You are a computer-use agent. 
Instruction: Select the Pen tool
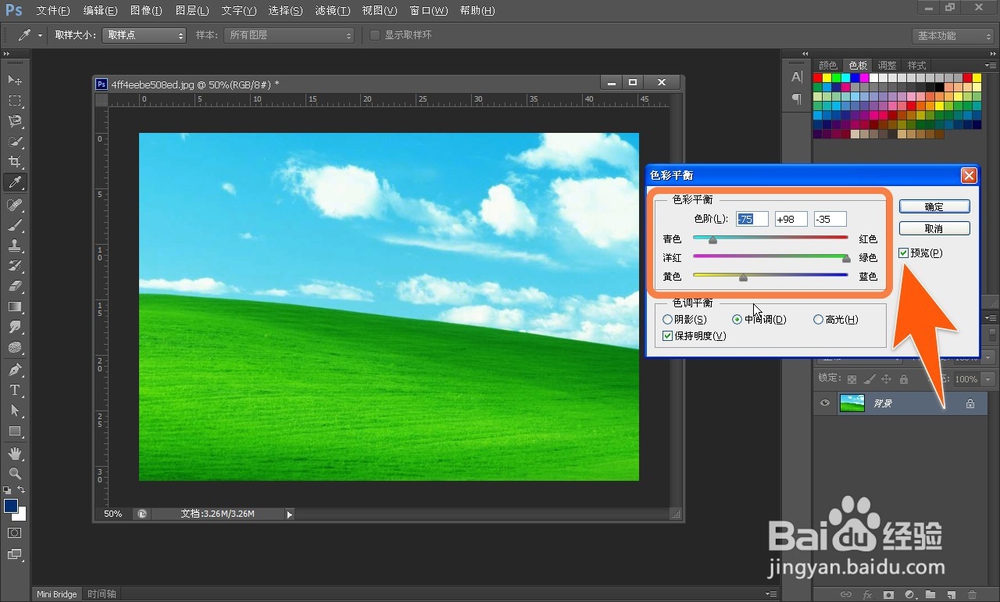point(15,370)
